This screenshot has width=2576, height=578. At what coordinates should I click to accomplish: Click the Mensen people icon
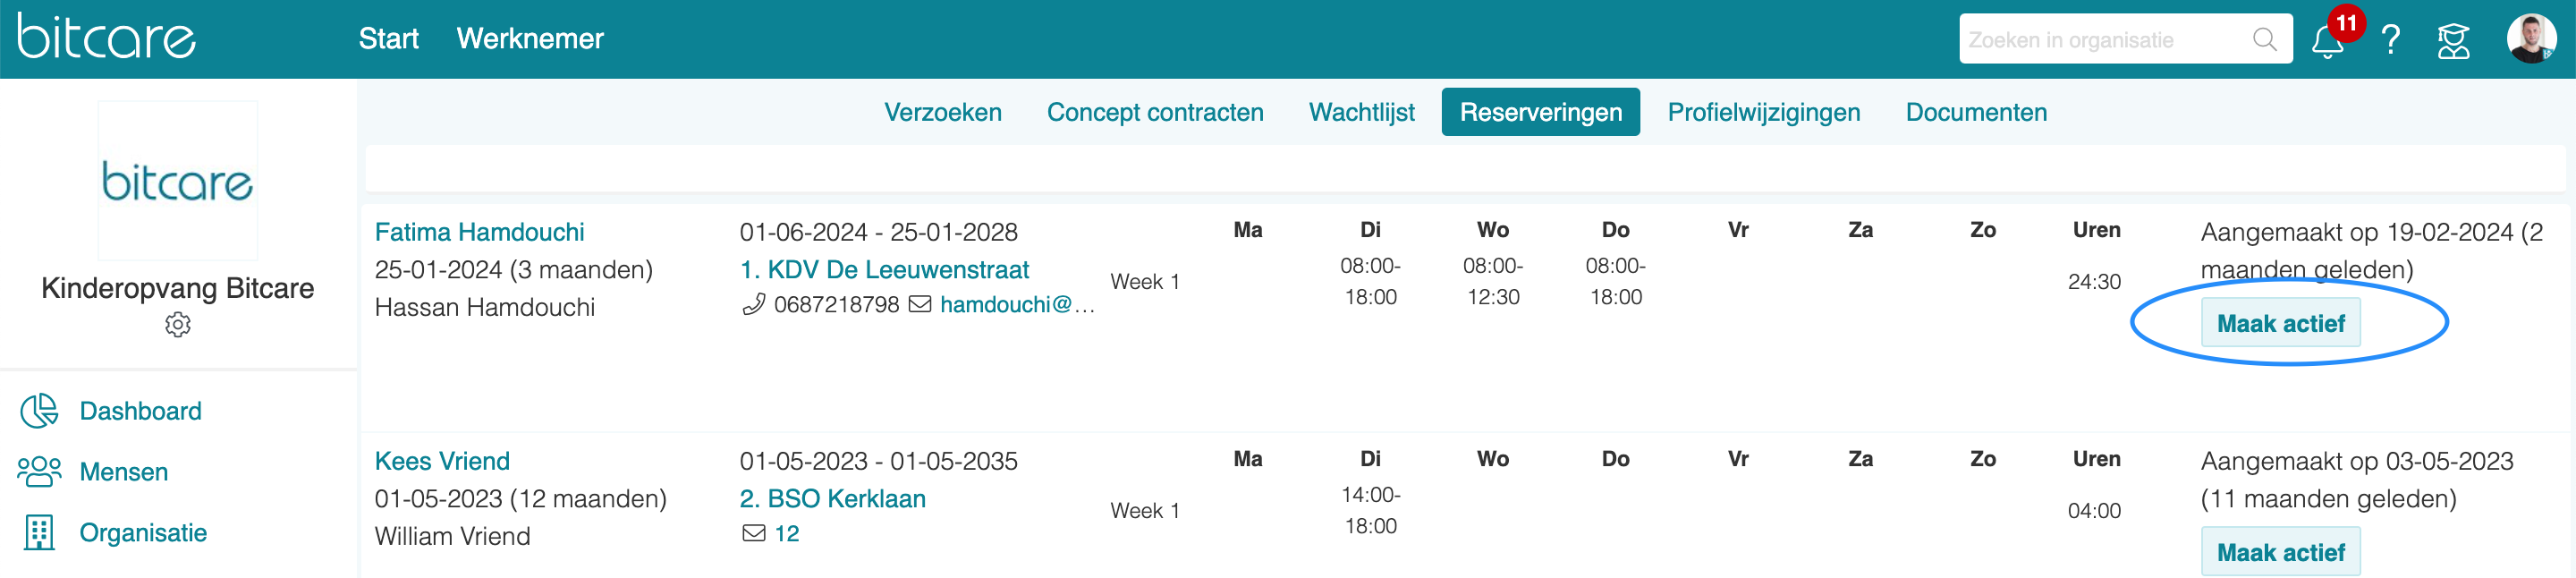pos(40,472)
